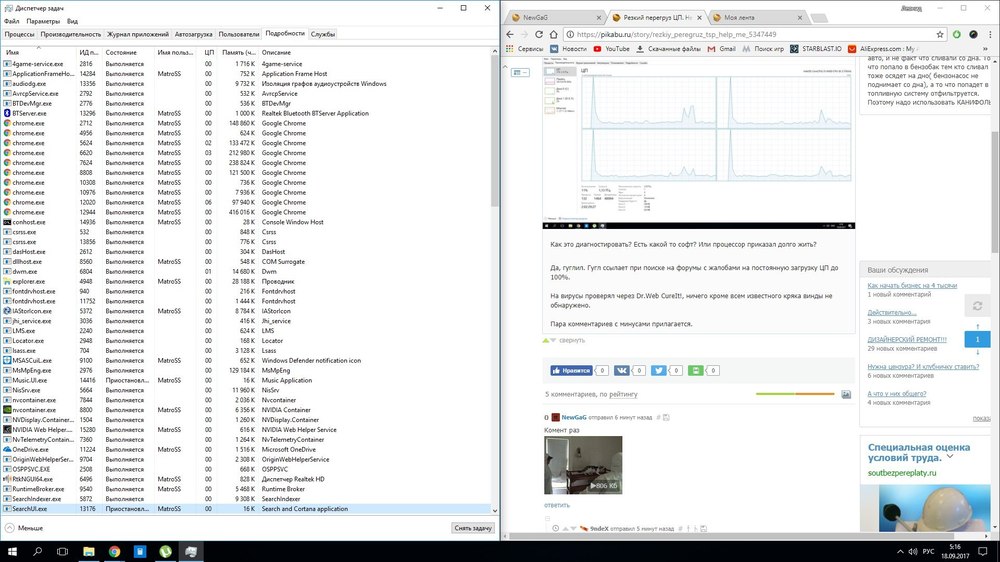Share post via VK icon button
The image size is (1000, 562).
point(622,370)
